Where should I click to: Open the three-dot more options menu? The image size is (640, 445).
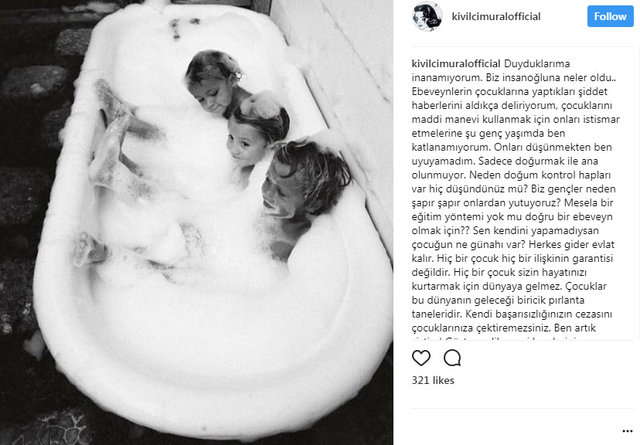pyautogui.click(x=628, y=431)
